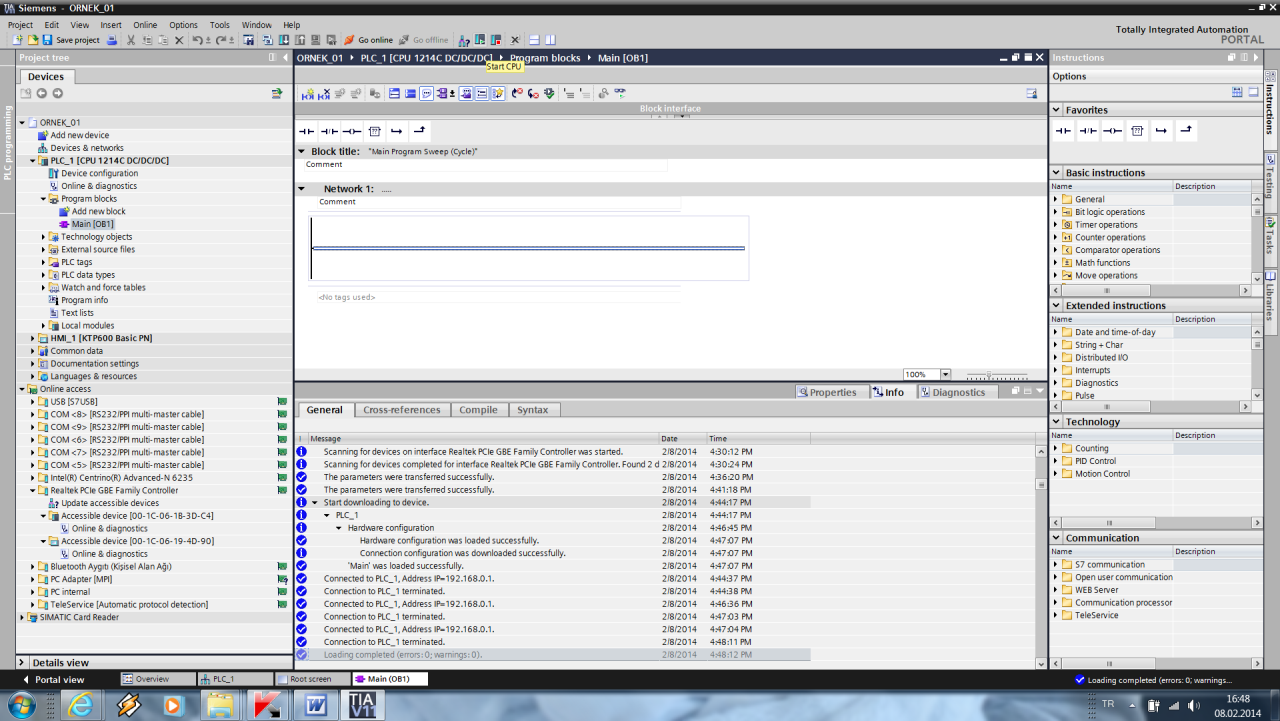Open the Online menu
1280x721 pixels.
pyautogui.click(x=145, y=25)
